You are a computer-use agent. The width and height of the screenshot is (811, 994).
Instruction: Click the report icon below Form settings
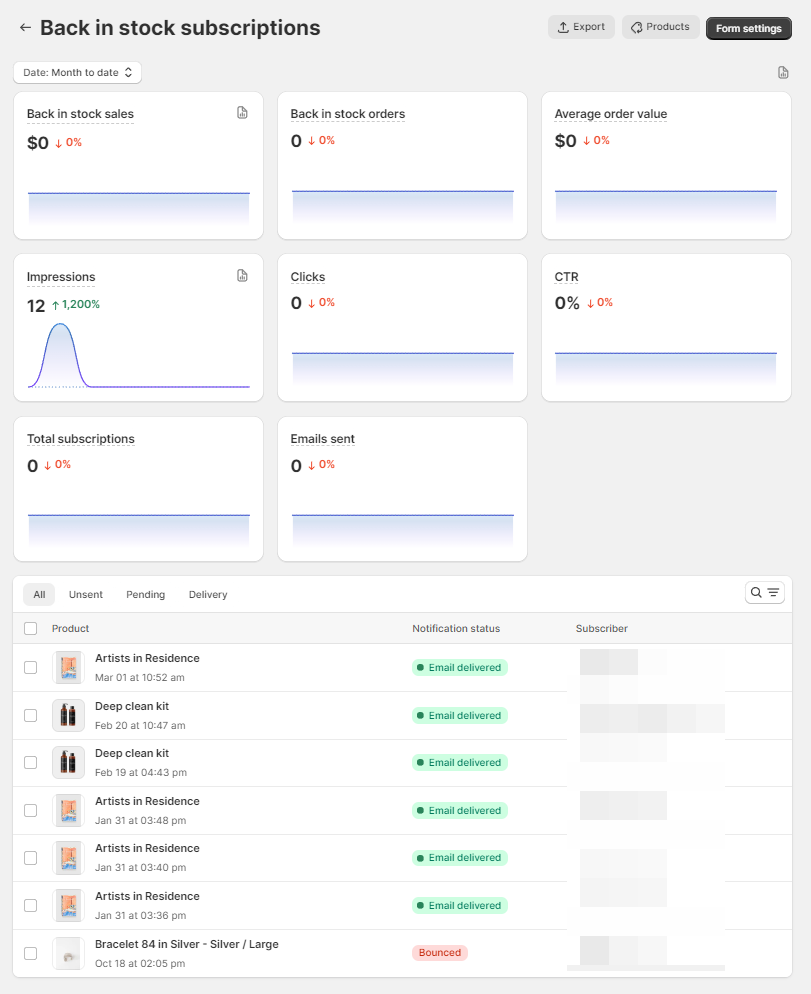point(783,72)
